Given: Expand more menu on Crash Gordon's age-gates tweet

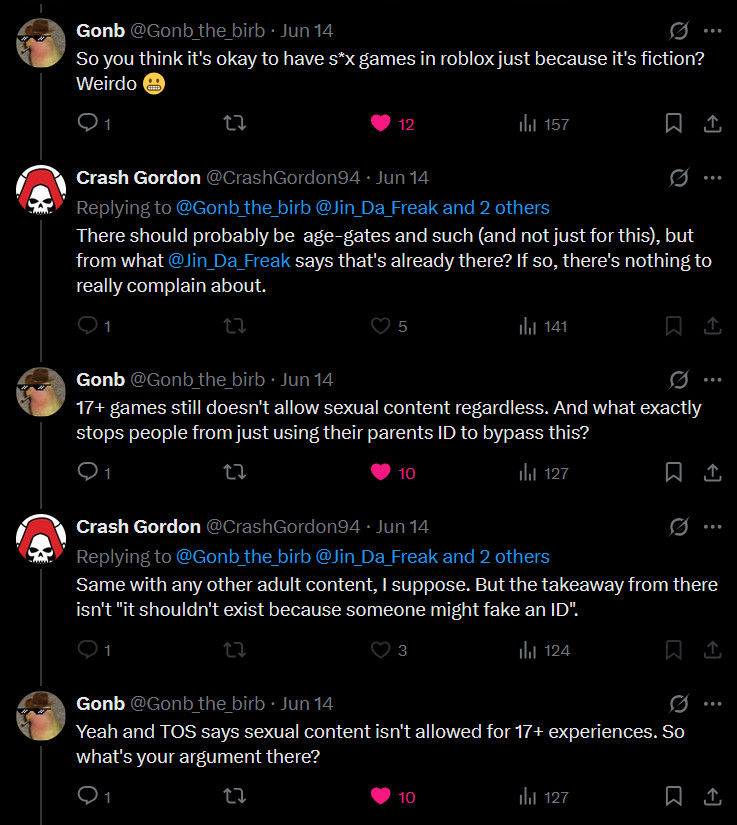Looking at the screenshot, I should [712, 178].
